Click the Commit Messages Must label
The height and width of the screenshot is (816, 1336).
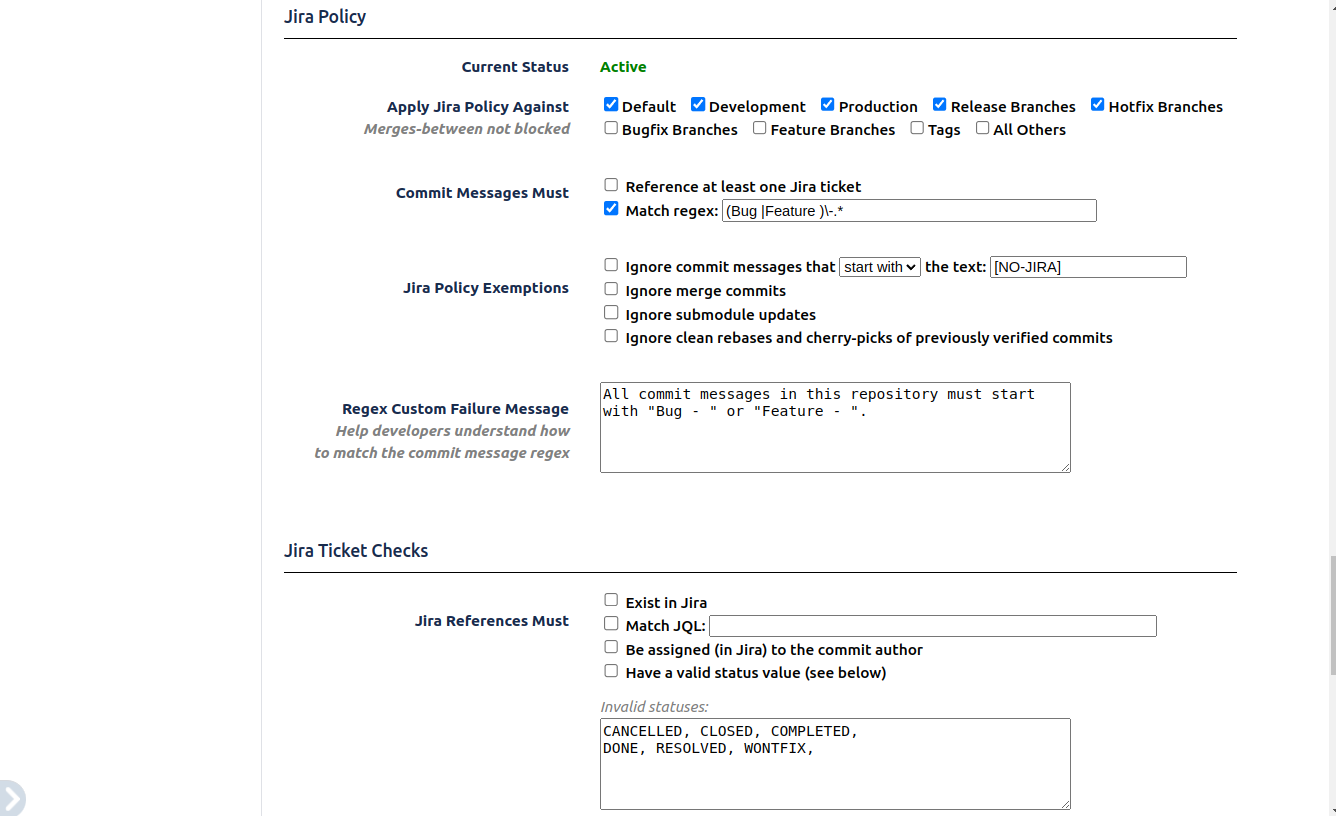pos(482,193)
